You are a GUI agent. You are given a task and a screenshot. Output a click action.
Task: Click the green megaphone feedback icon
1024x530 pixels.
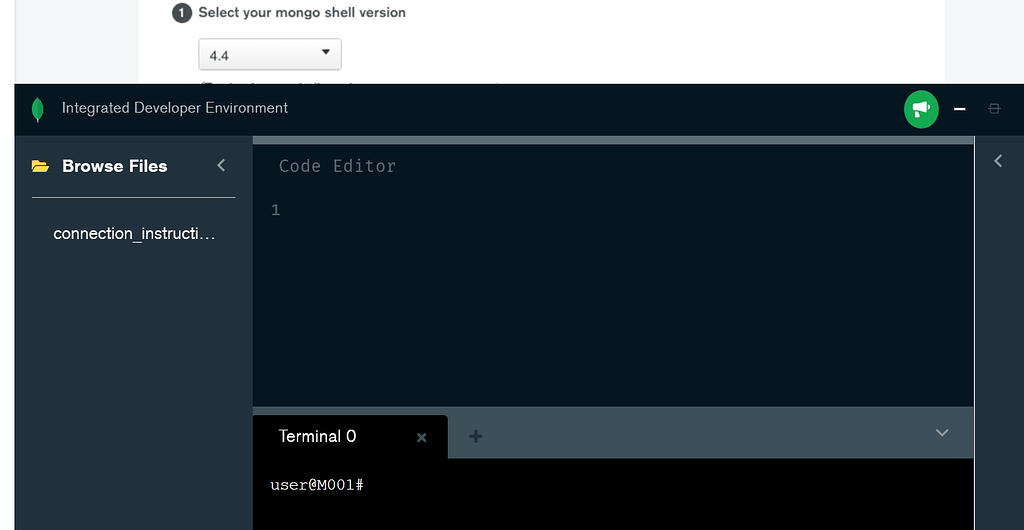[x=921, y=109]
